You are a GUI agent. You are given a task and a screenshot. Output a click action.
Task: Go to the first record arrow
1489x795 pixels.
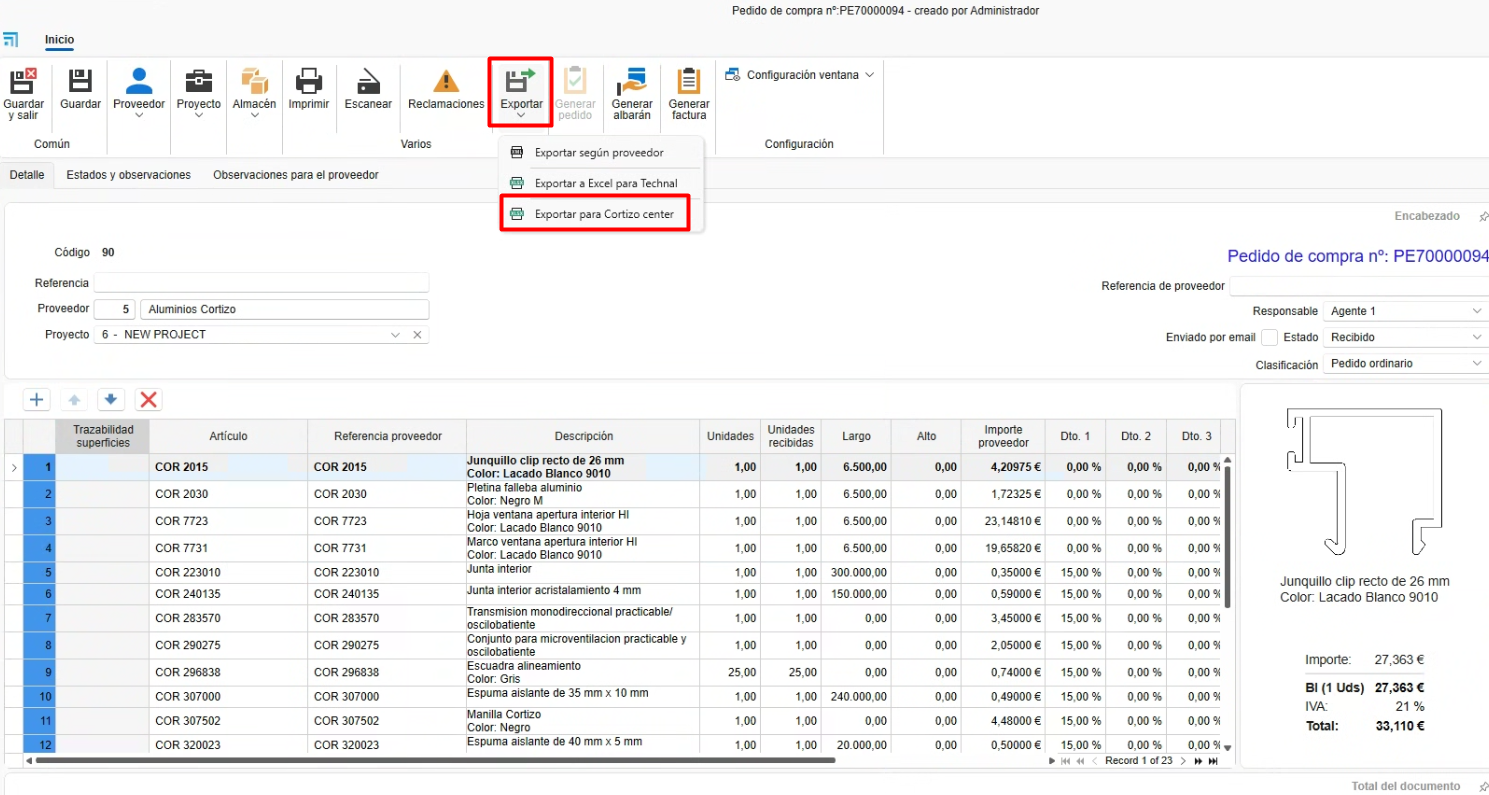pos(1066,761)
